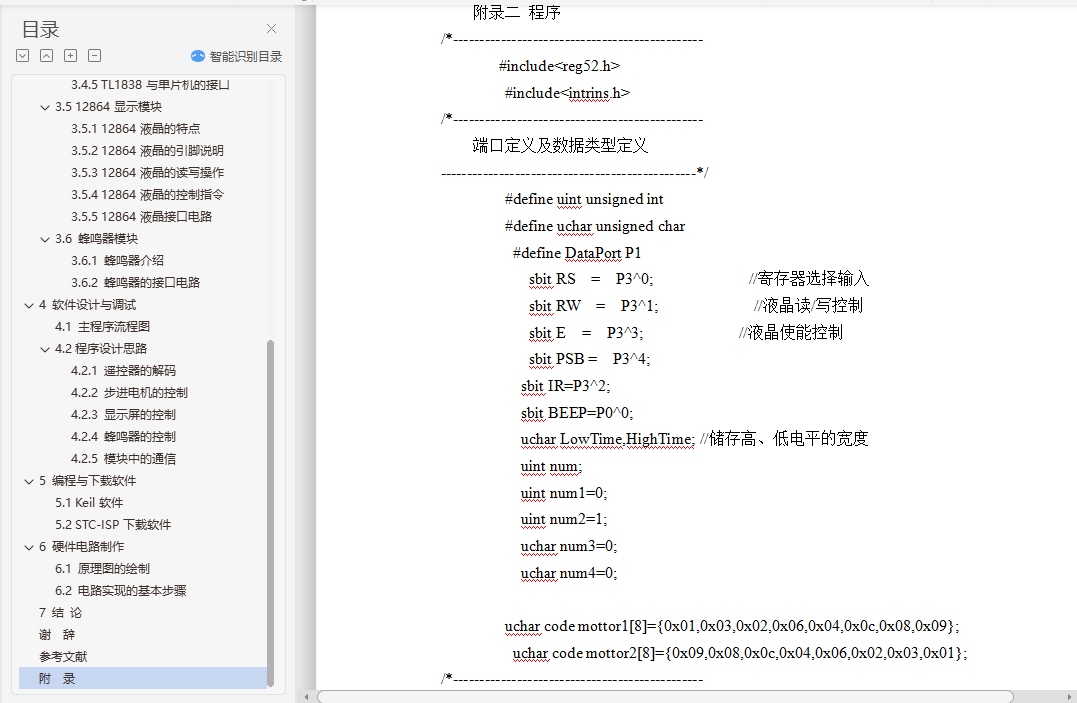Select 3.5.3 12864 液晶的读写操作

(147, 172)
